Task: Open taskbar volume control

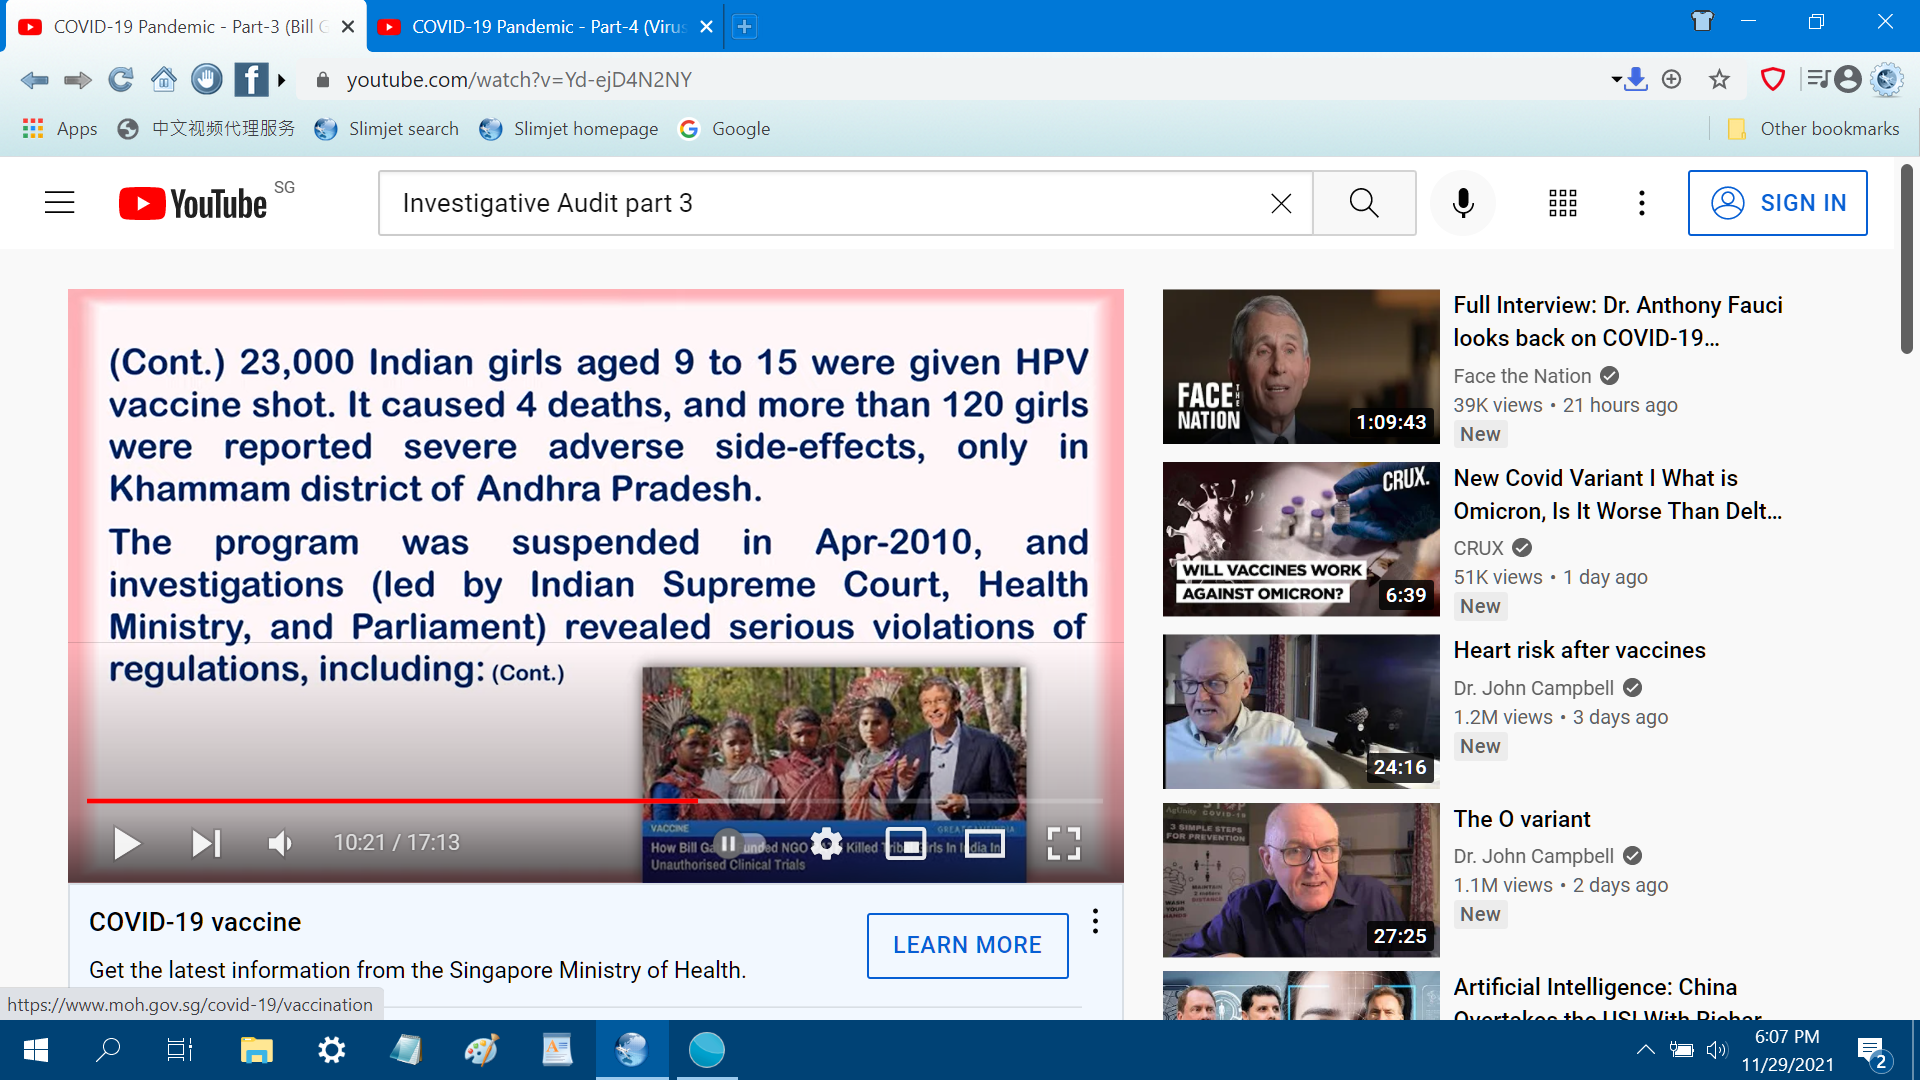Action: click(1717, 1050)
